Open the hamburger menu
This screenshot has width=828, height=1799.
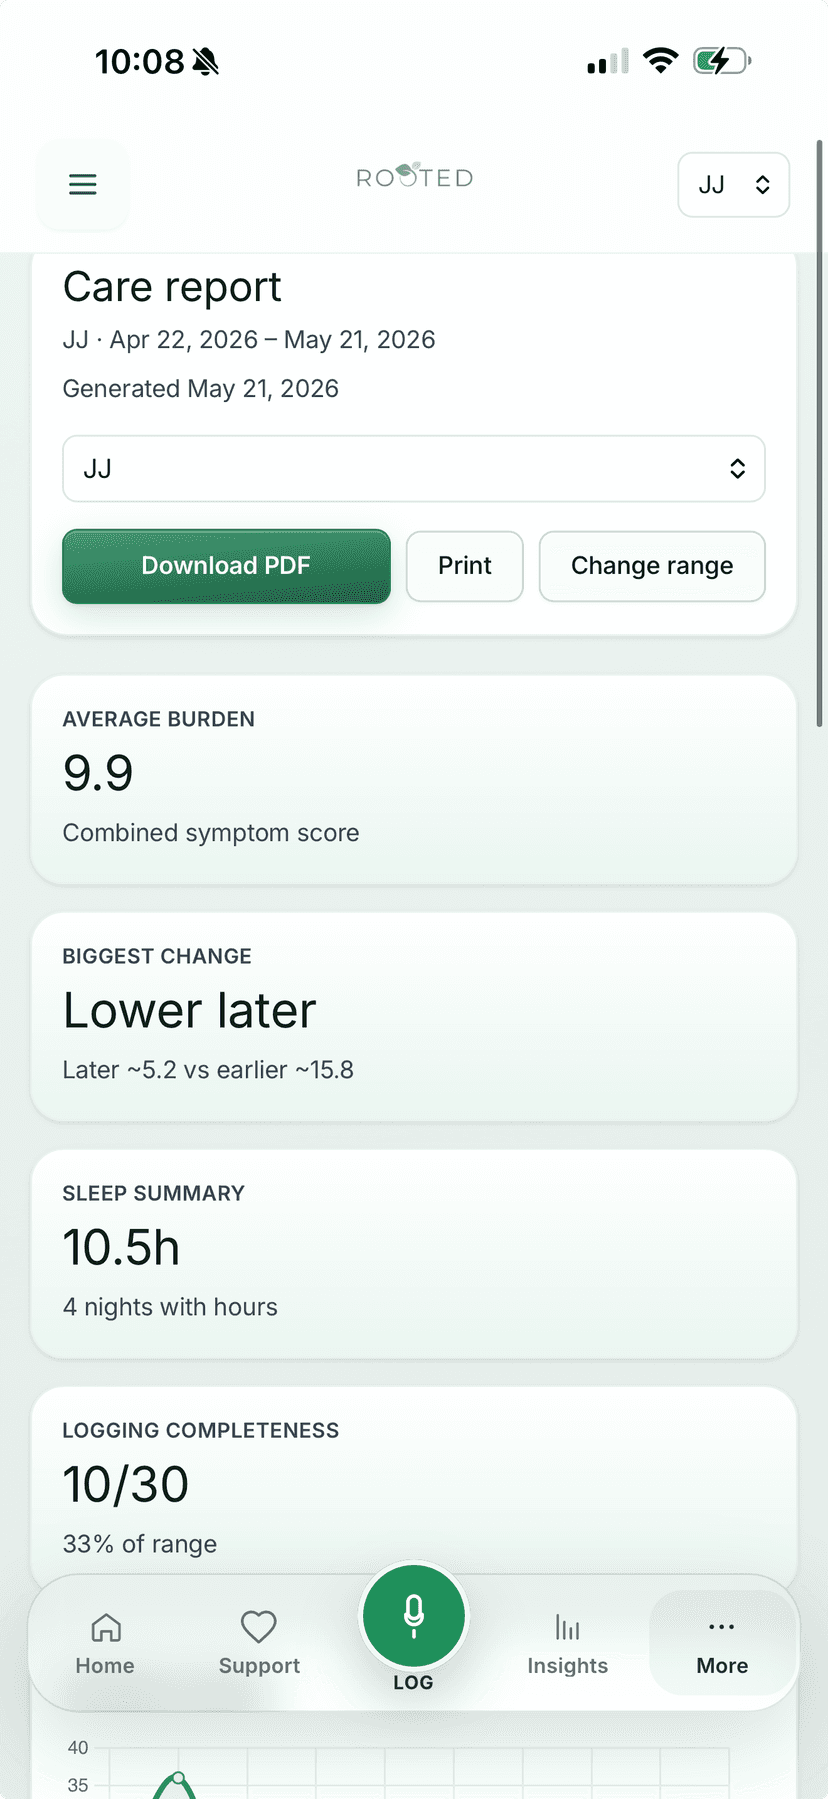82,185
